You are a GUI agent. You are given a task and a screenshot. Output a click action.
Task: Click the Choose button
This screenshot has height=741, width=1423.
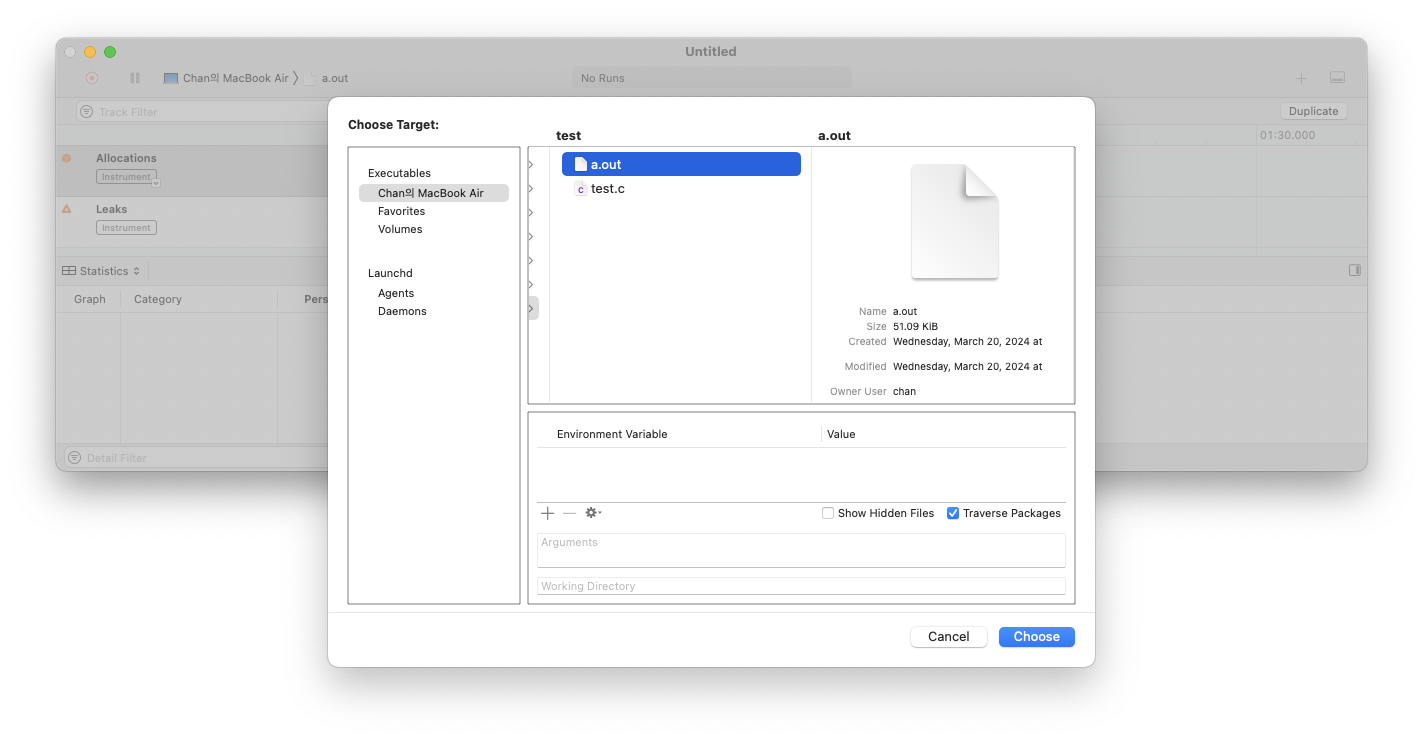pyautogui.click(x=1037, y=637)
